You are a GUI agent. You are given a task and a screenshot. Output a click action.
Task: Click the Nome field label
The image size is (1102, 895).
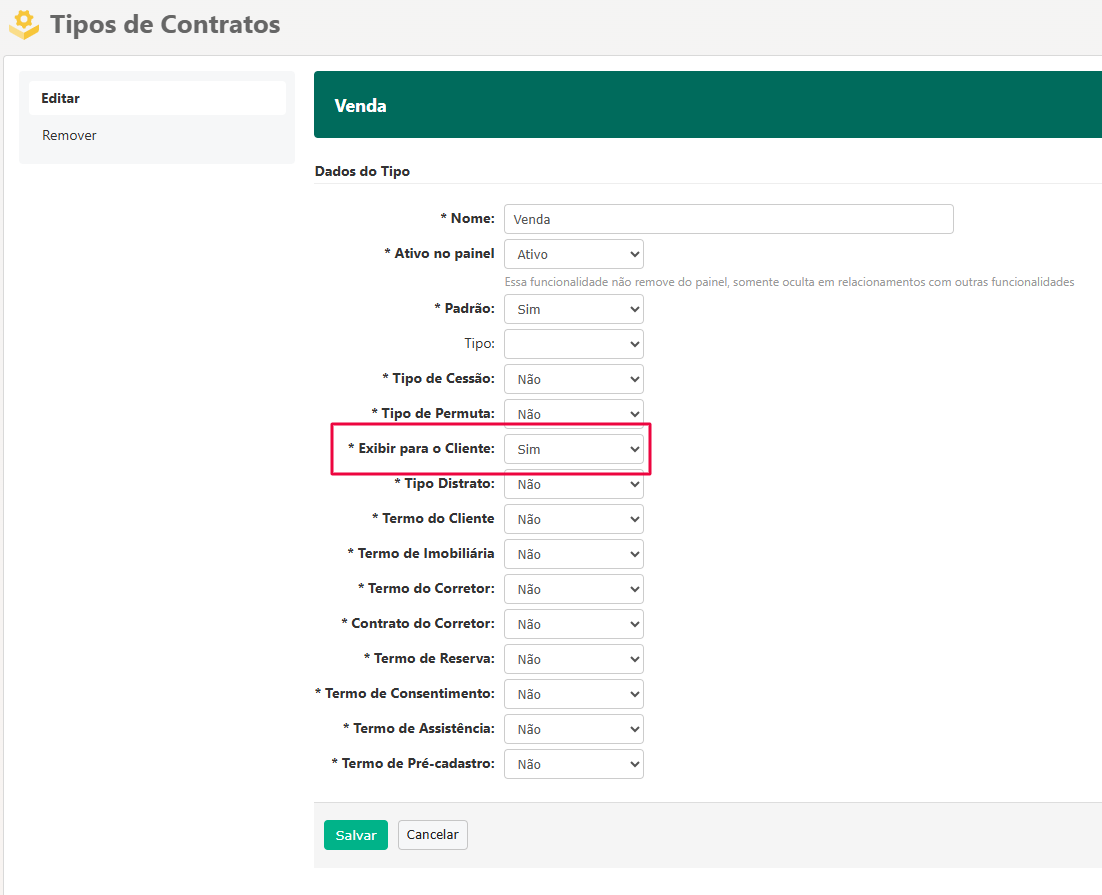467,219
